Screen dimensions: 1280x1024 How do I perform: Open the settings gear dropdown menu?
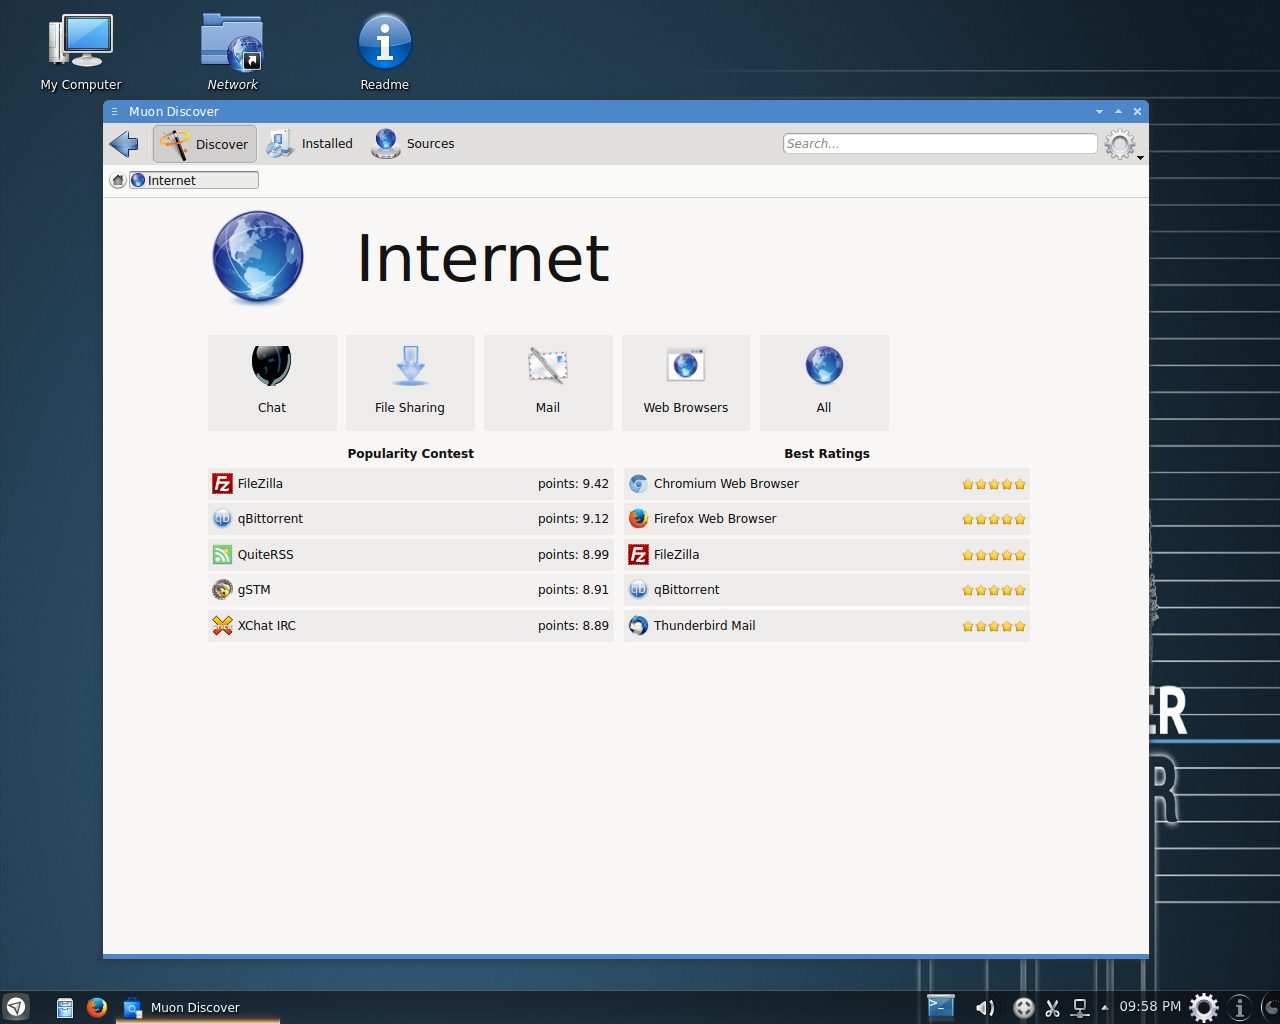(1122, 145)
